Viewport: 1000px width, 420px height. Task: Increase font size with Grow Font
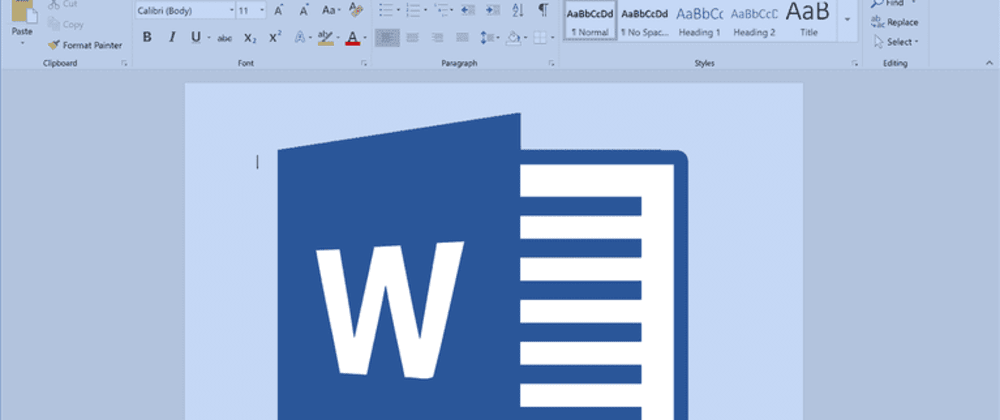[279, 10]
